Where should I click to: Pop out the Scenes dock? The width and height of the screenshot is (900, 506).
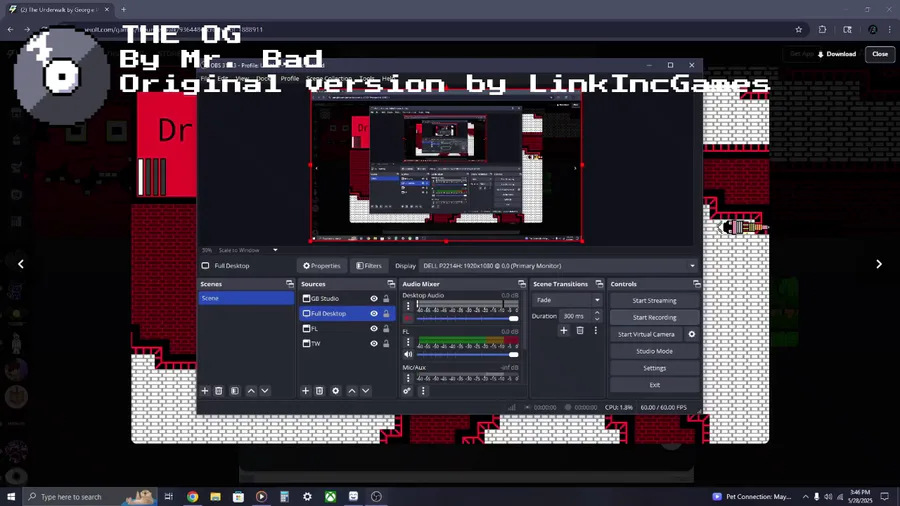[290, 284]
